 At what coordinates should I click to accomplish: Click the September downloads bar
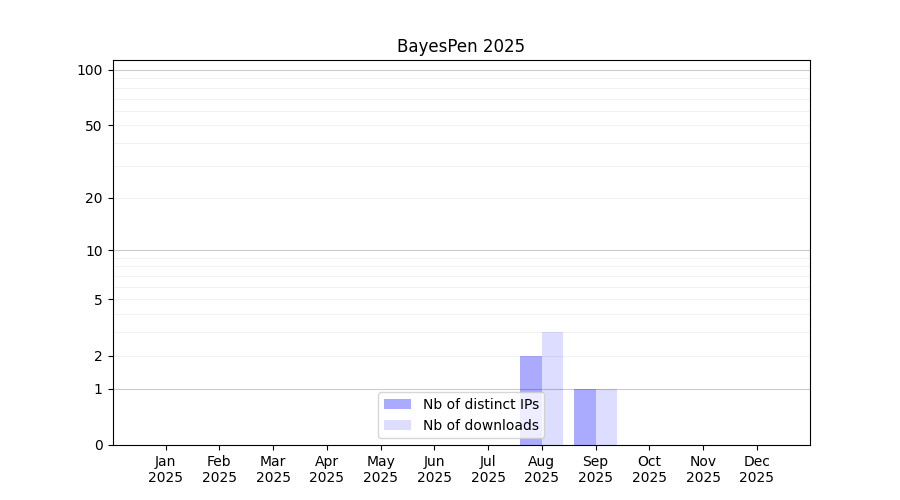(606, 417)
